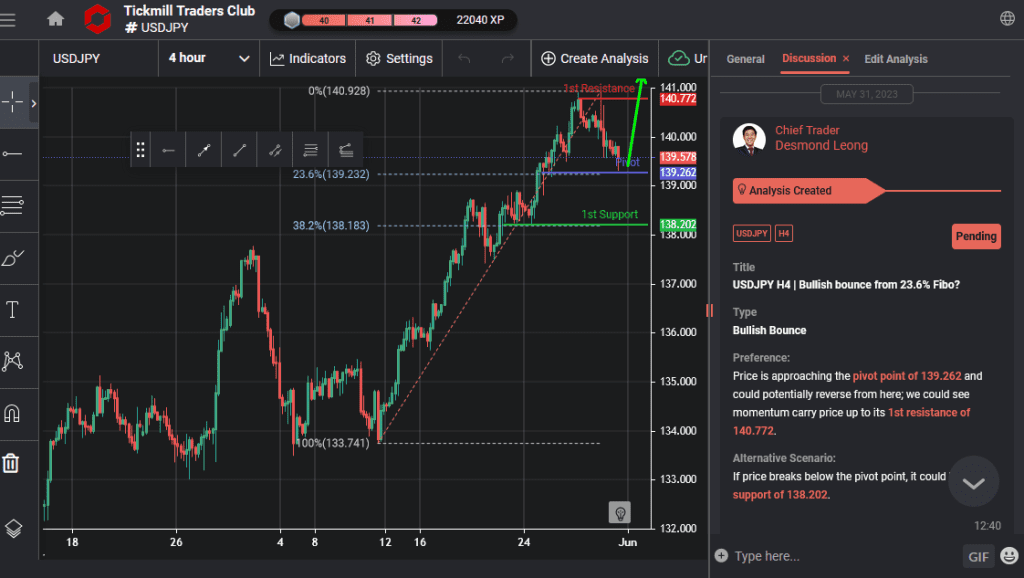Switch to the General tab

point(745,59)
